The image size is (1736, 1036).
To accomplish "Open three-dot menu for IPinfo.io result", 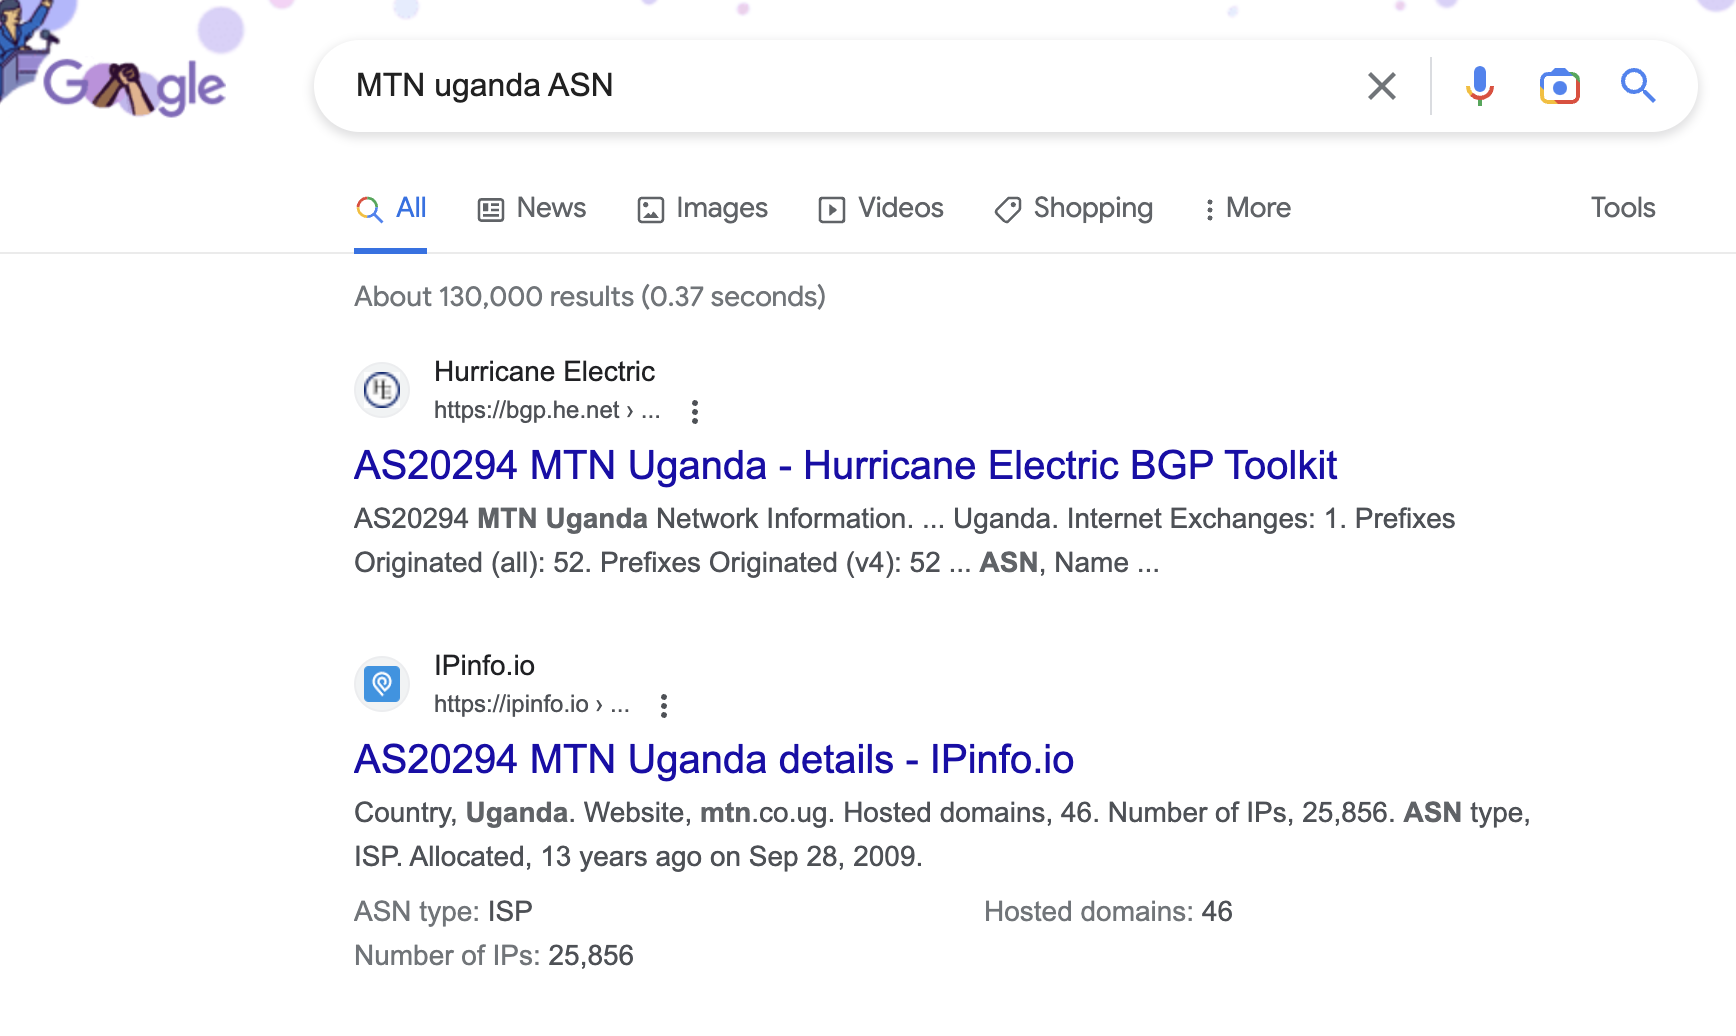I will [664, 705].
